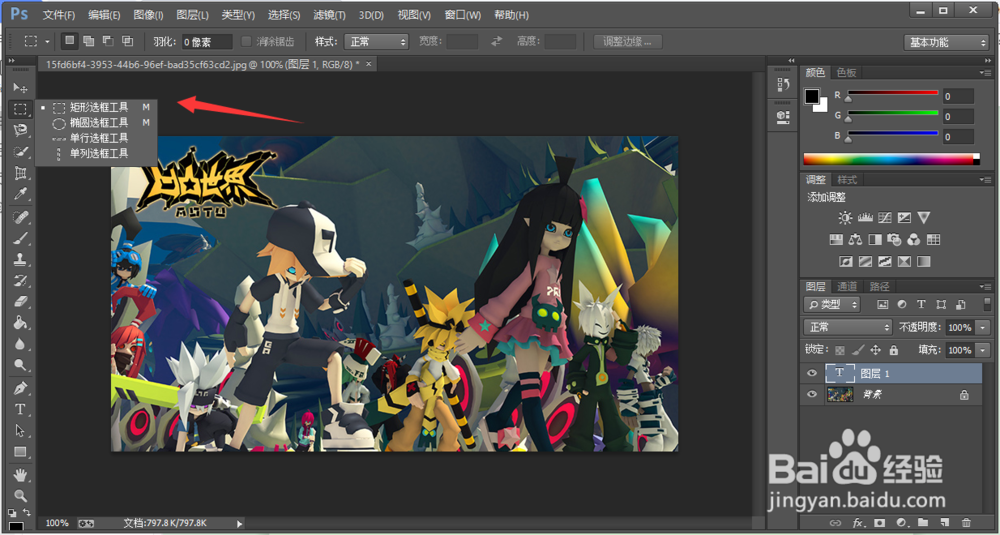Viewport: 1000px width, 535px height.
Task: Select the Eyedropper tool
Action: coord(20,194)
